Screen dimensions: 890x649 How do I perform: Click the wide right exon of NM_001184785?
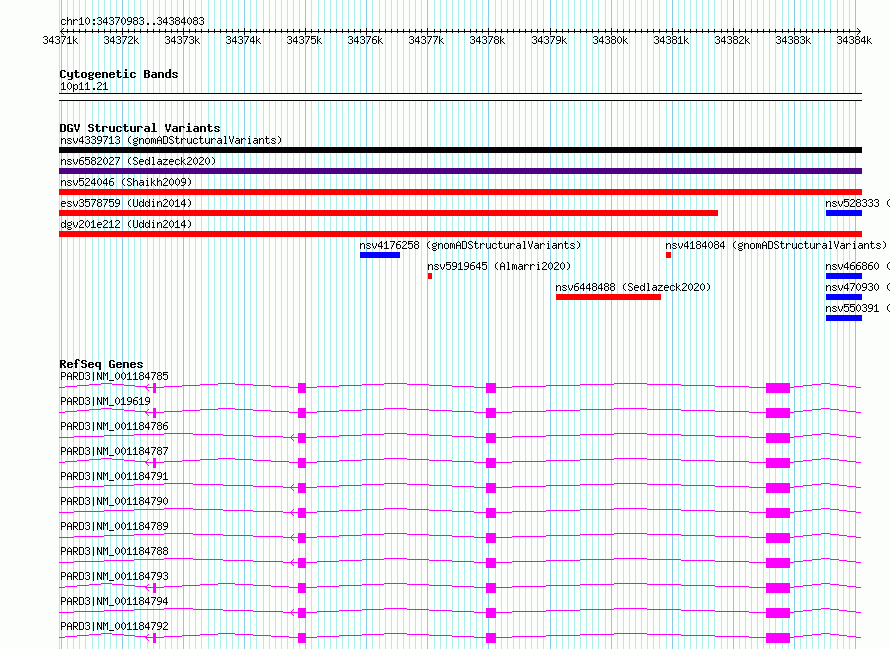(x=778, y=388)
